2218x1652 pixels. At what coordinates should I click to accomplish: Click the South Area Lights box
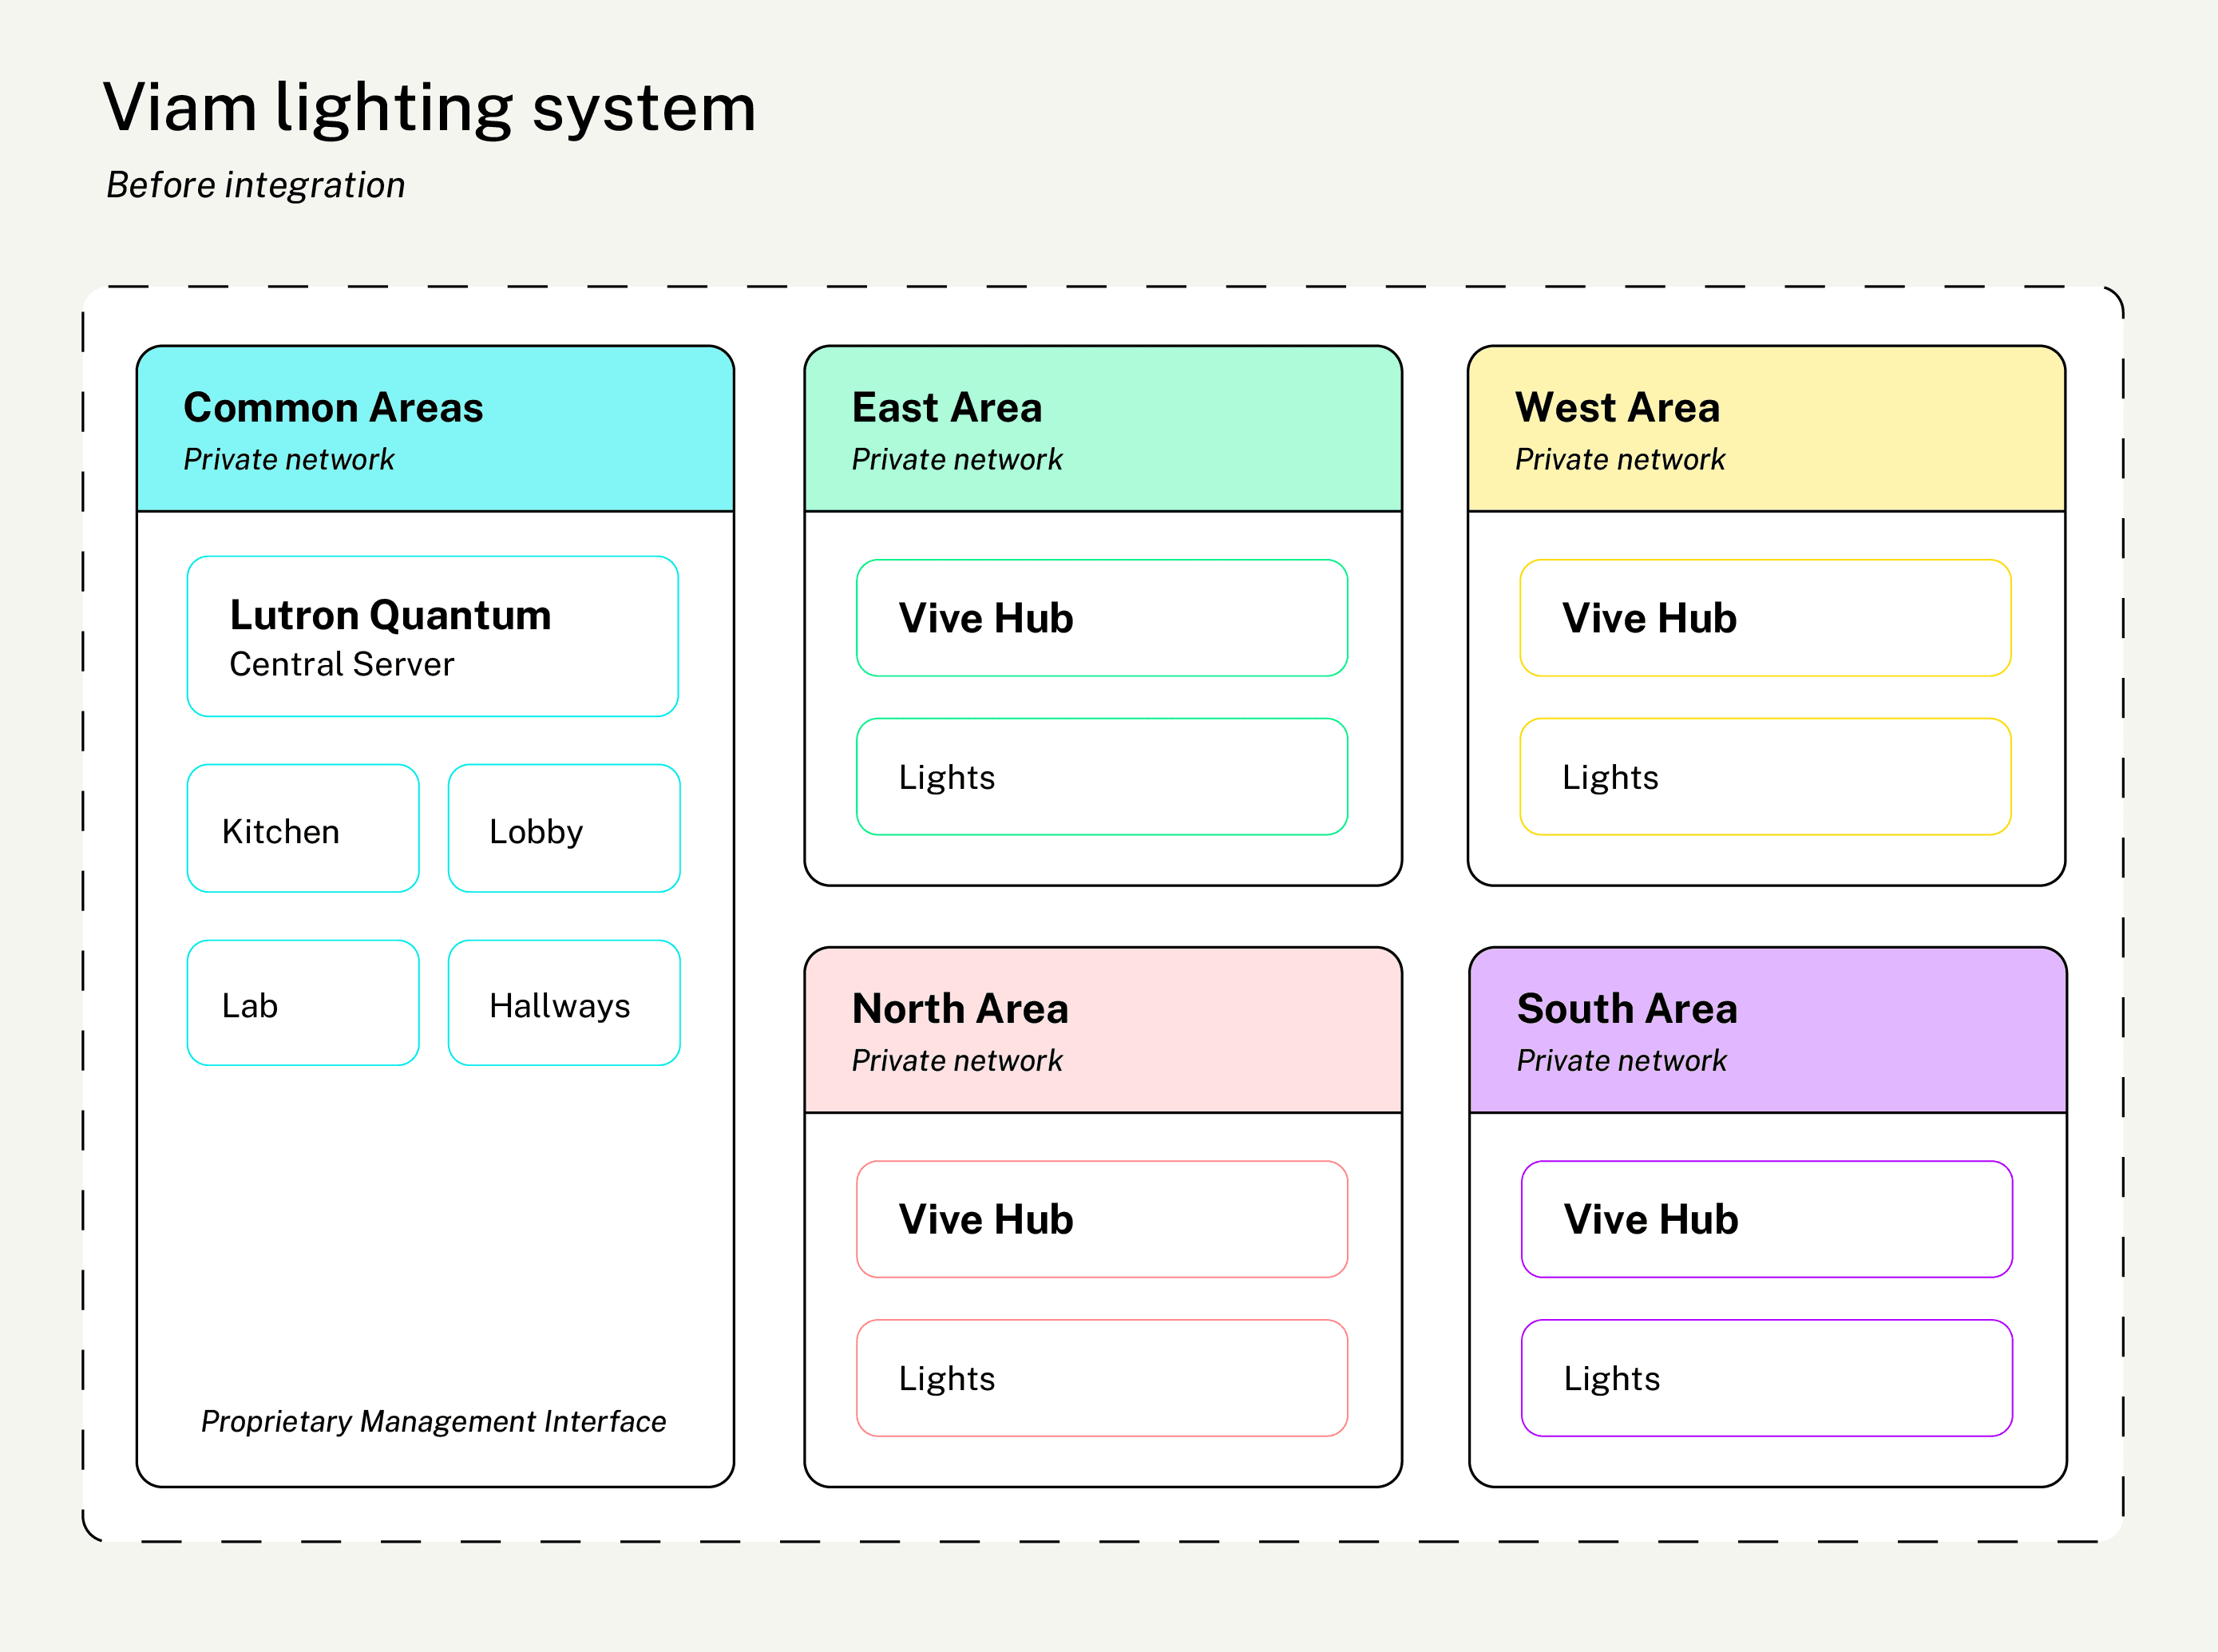1767,1378
